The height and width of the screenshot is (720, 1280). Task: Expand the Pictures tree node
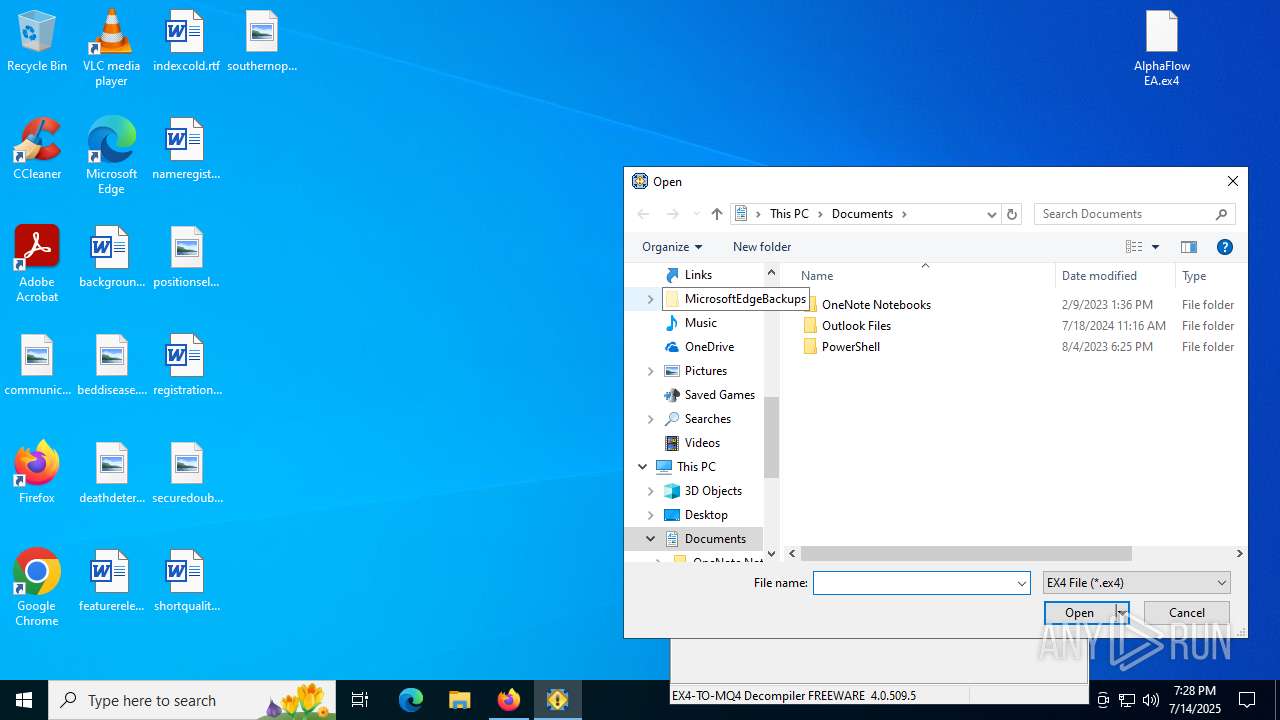click(x=650, y=371)
